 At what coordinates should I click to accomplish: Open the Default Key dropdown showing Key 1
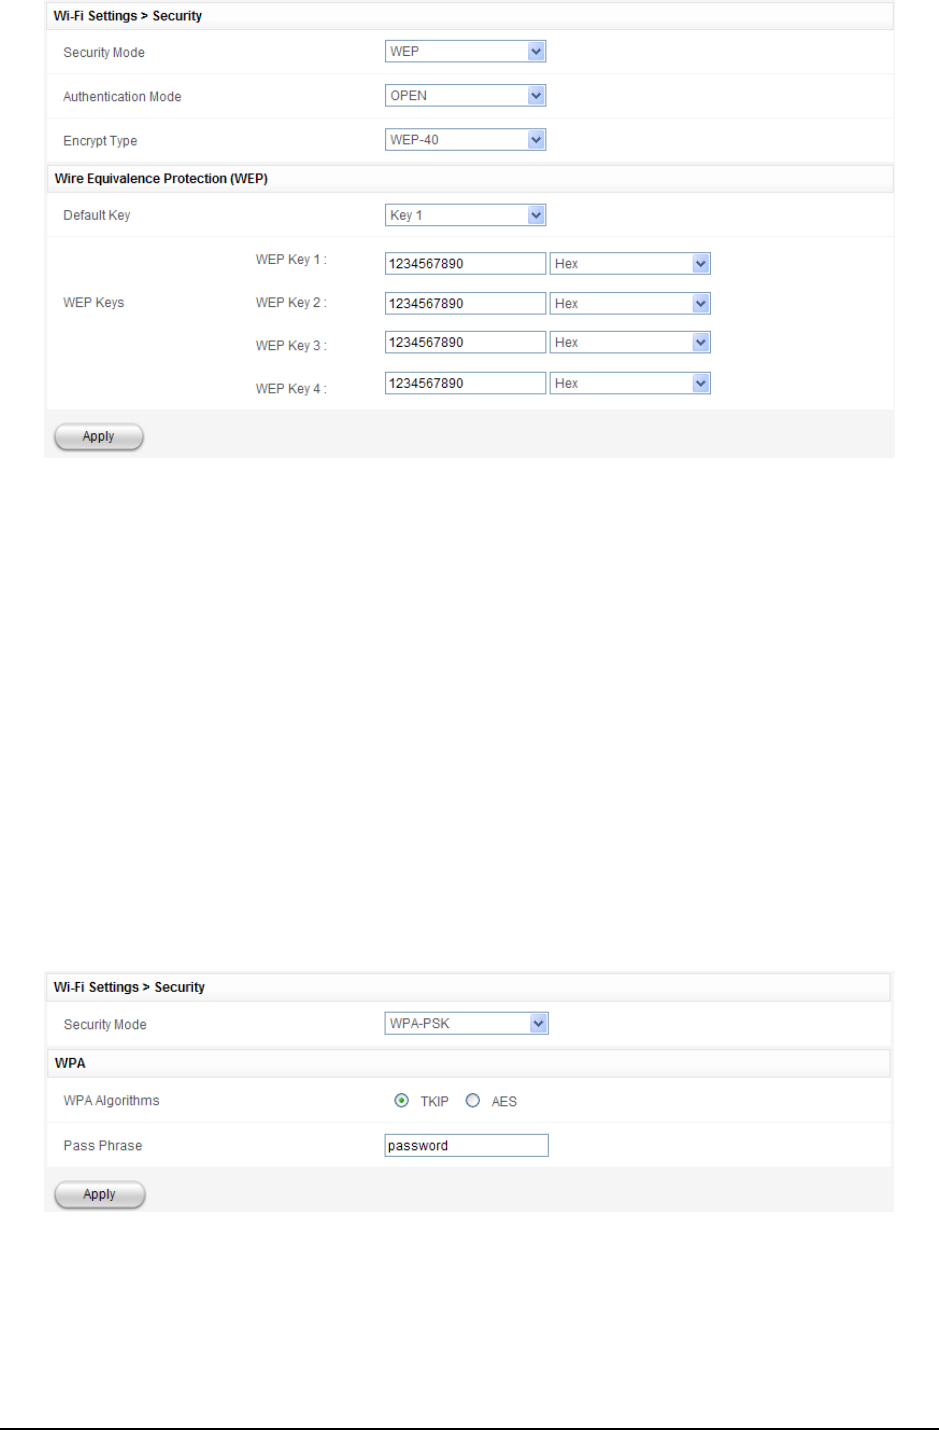tap(465, 215)
